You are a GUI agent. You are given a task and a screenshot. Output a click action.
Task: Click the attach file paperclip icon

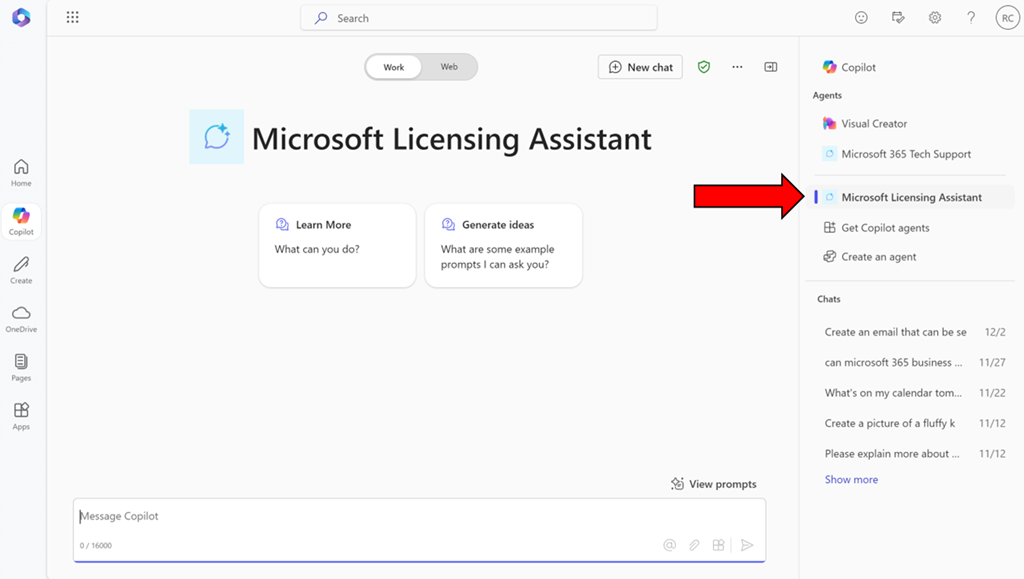pyautogui.click(x=694, y=545)
